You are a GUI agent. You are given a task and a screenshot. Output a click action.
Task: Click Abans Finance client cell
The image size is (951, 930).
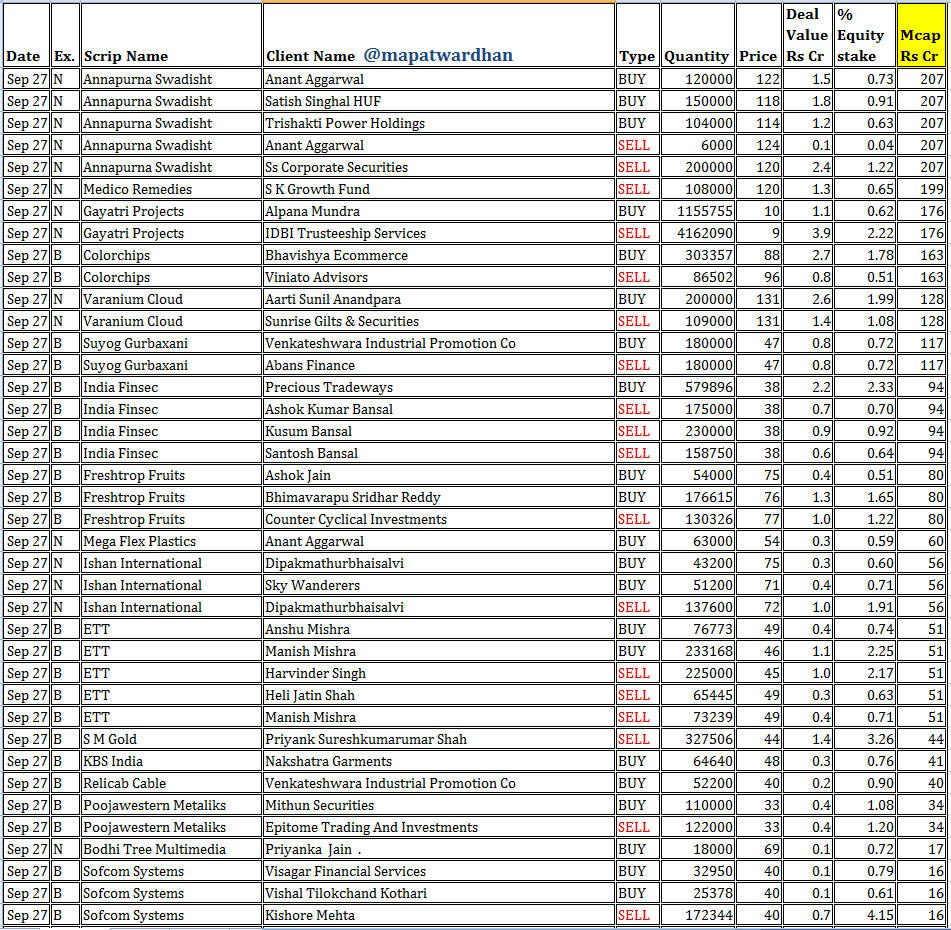tap(439, 365)
